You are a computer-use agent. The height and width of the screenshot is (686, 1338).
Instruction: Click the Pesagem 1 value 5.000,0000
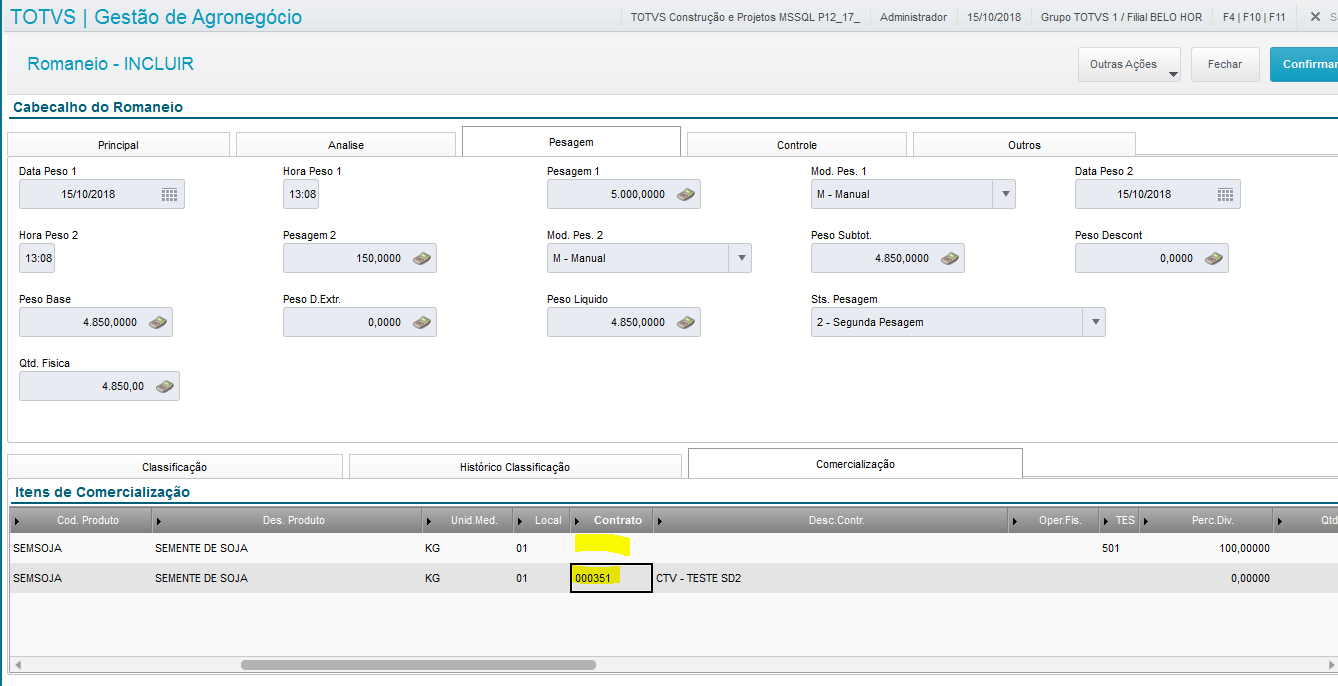pos(637,194)
